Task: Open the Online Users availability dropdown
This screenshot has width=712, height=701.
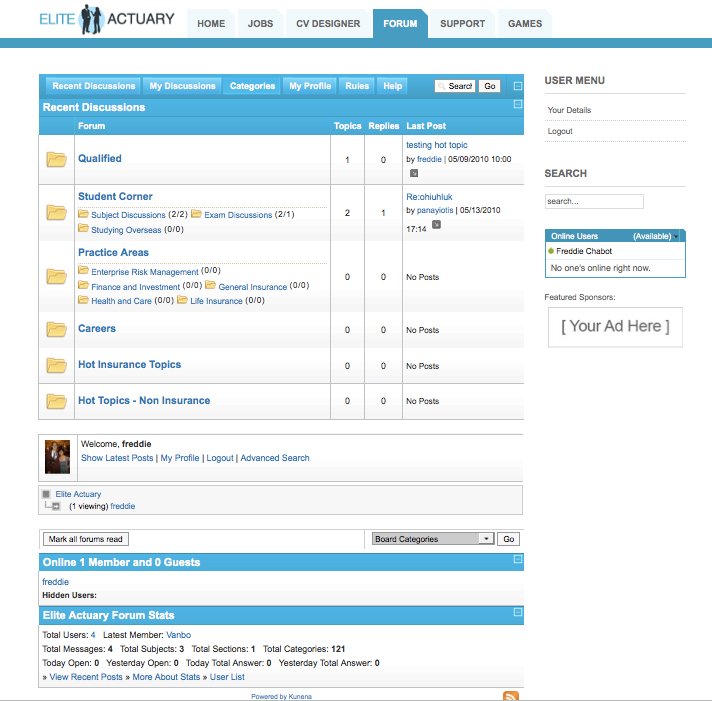Action: (x=678, y=236)
